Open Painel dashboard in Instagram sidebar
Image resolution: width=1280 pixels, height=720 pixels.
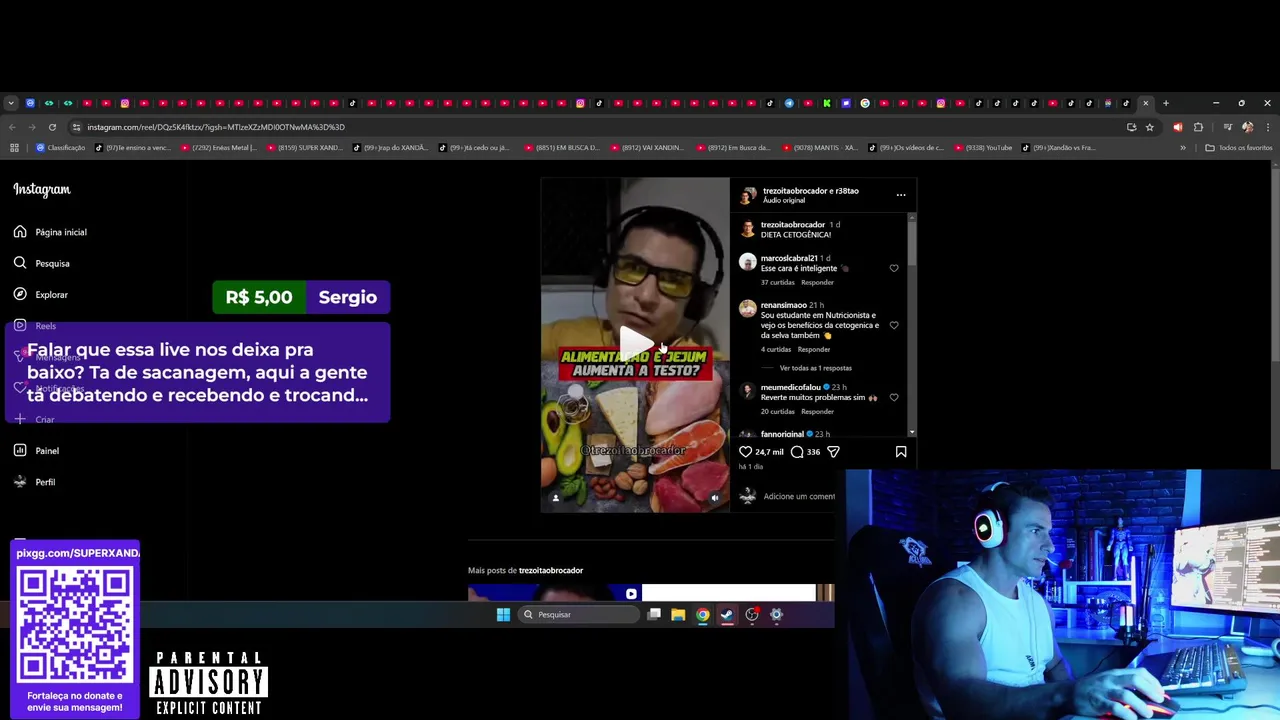36,451
